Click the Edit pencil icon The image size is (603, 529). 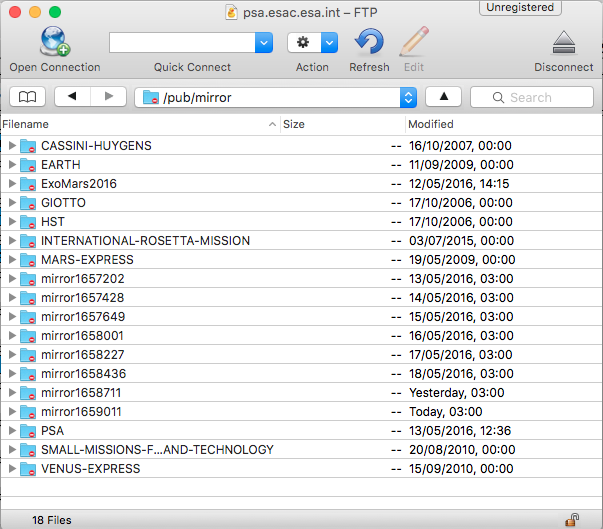pos(414,41)
